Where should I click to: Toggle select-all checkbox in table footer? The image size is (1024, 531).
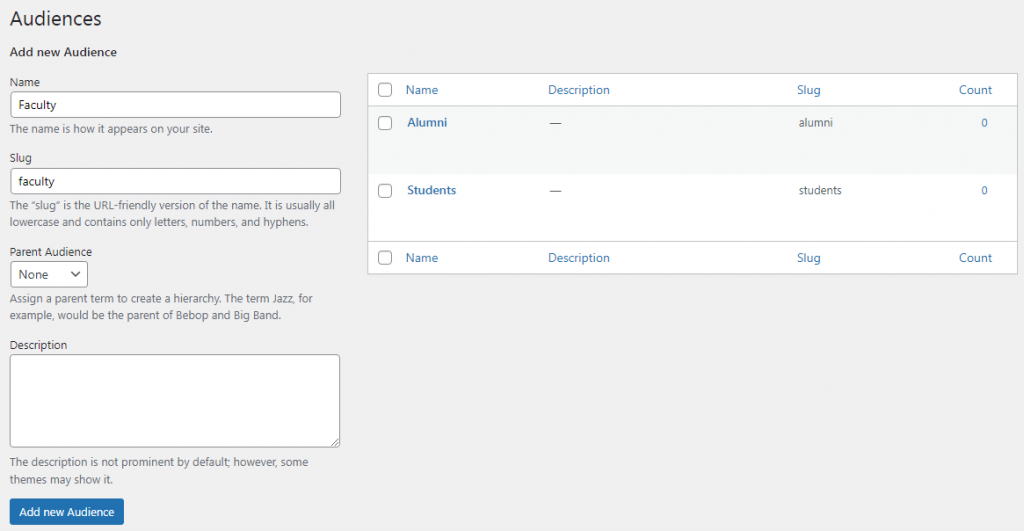click(x=385, y=257)
